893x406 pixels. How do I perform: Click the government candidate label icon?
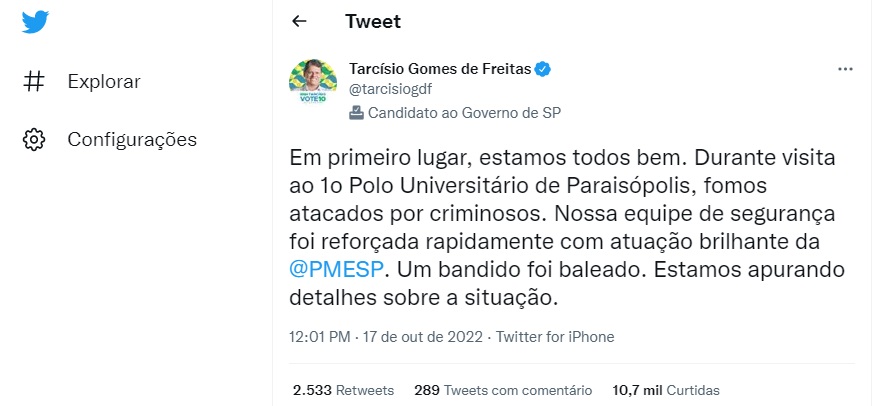356,113
